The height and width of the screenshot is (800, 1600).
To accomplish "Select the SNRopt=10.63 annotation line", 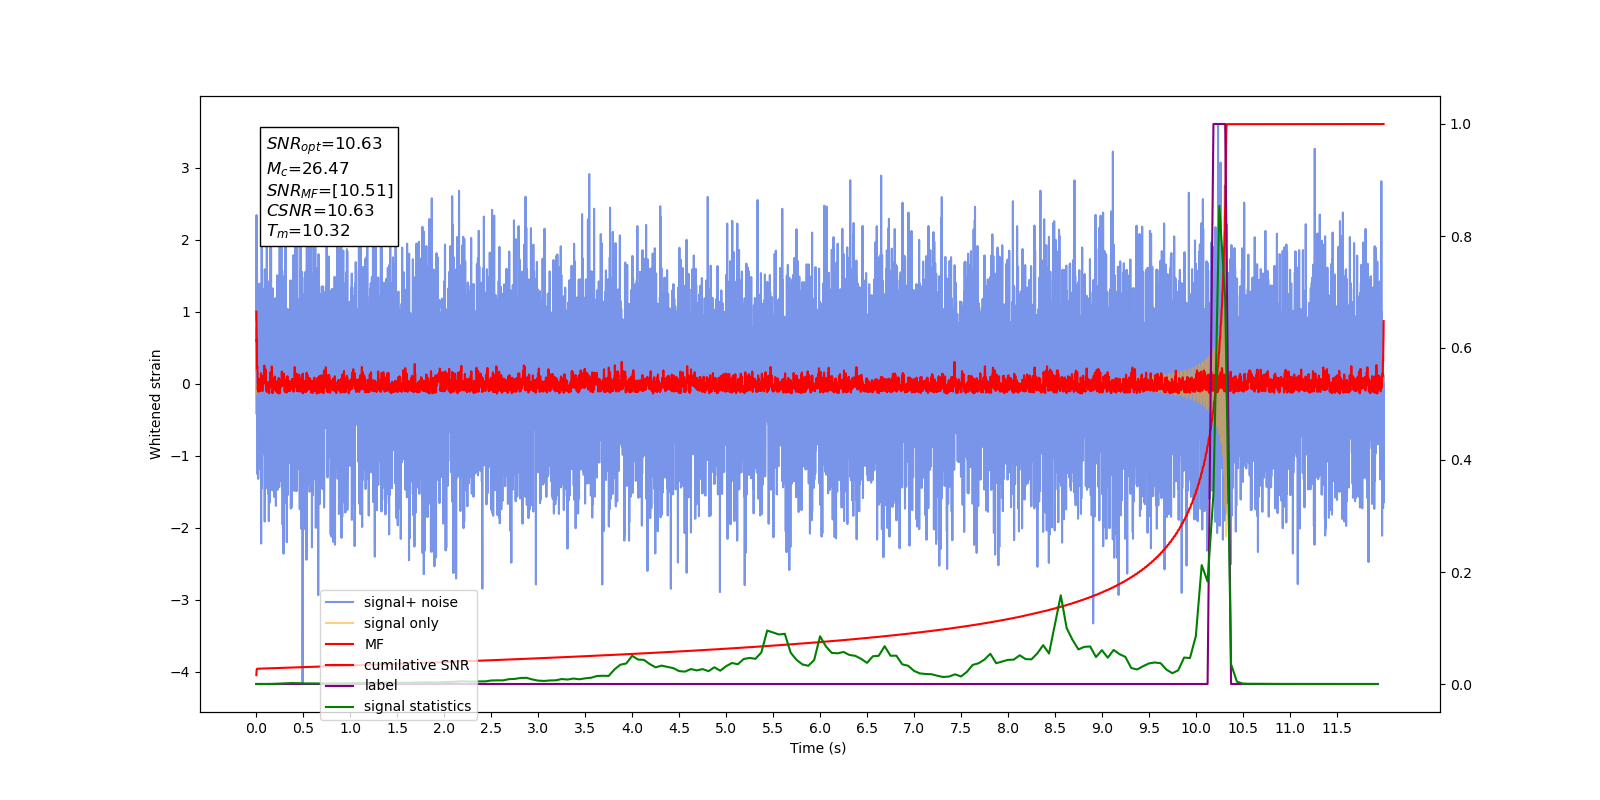I will 324,144.
